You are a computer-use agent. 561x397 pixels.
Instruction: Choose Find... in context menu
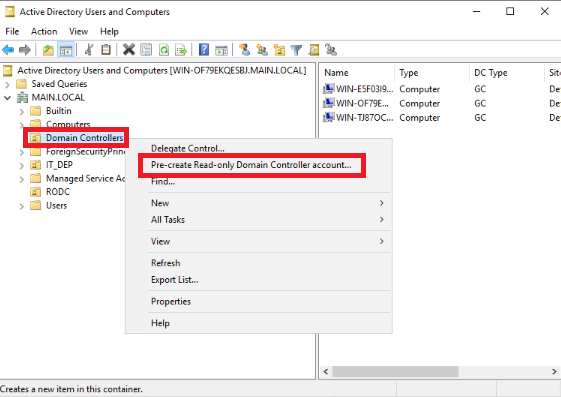coord(163,181)
